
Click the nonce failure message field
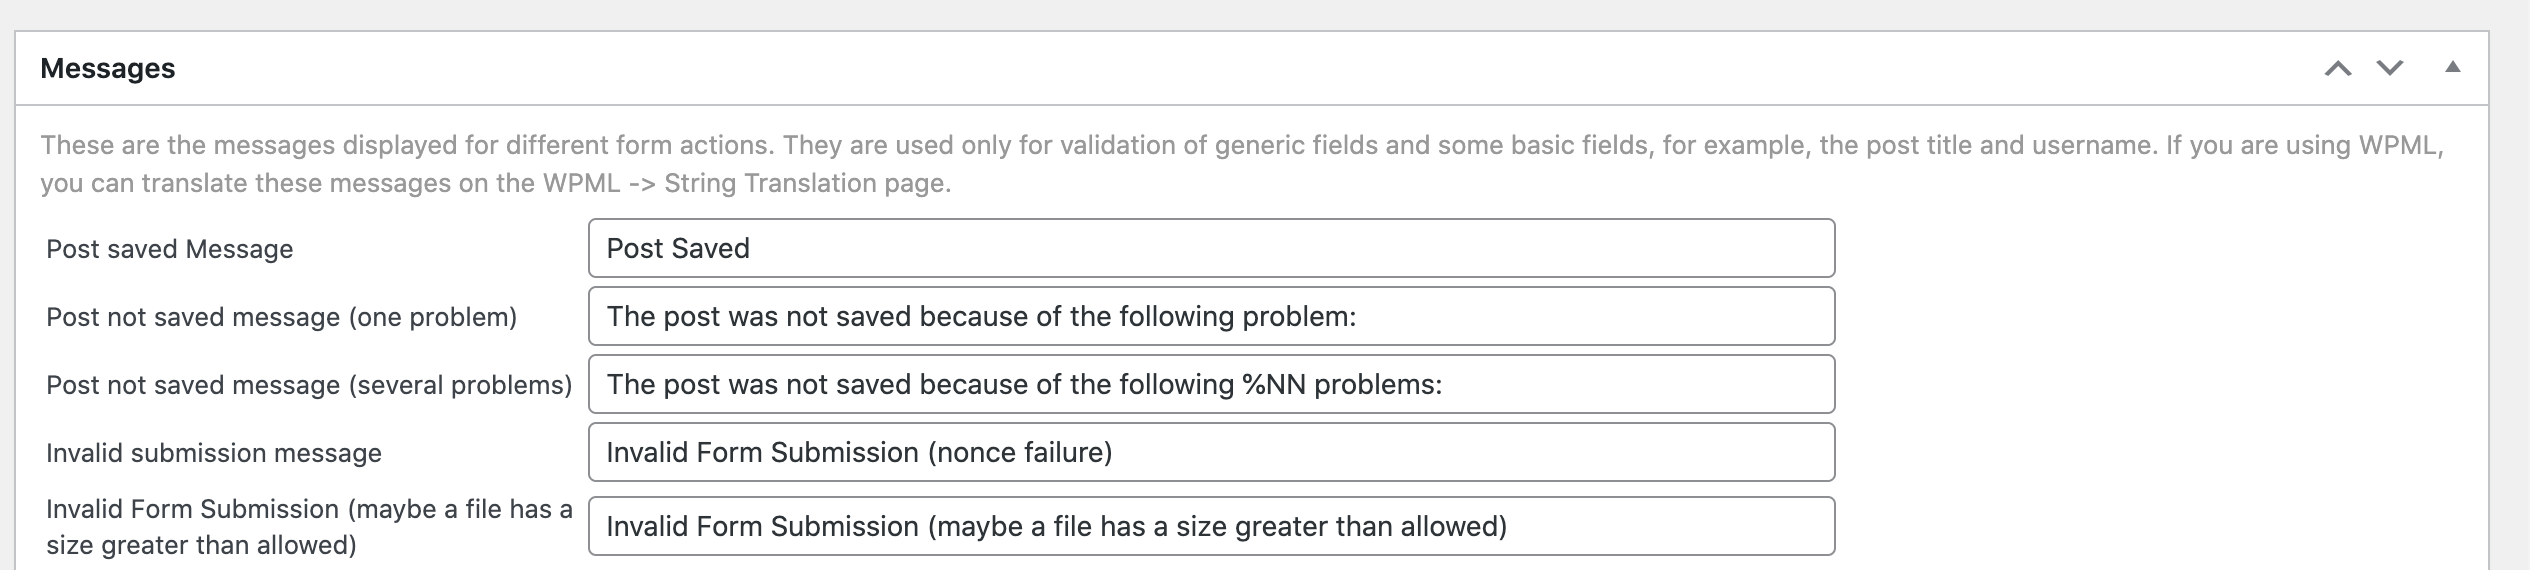coord(1211,452)
